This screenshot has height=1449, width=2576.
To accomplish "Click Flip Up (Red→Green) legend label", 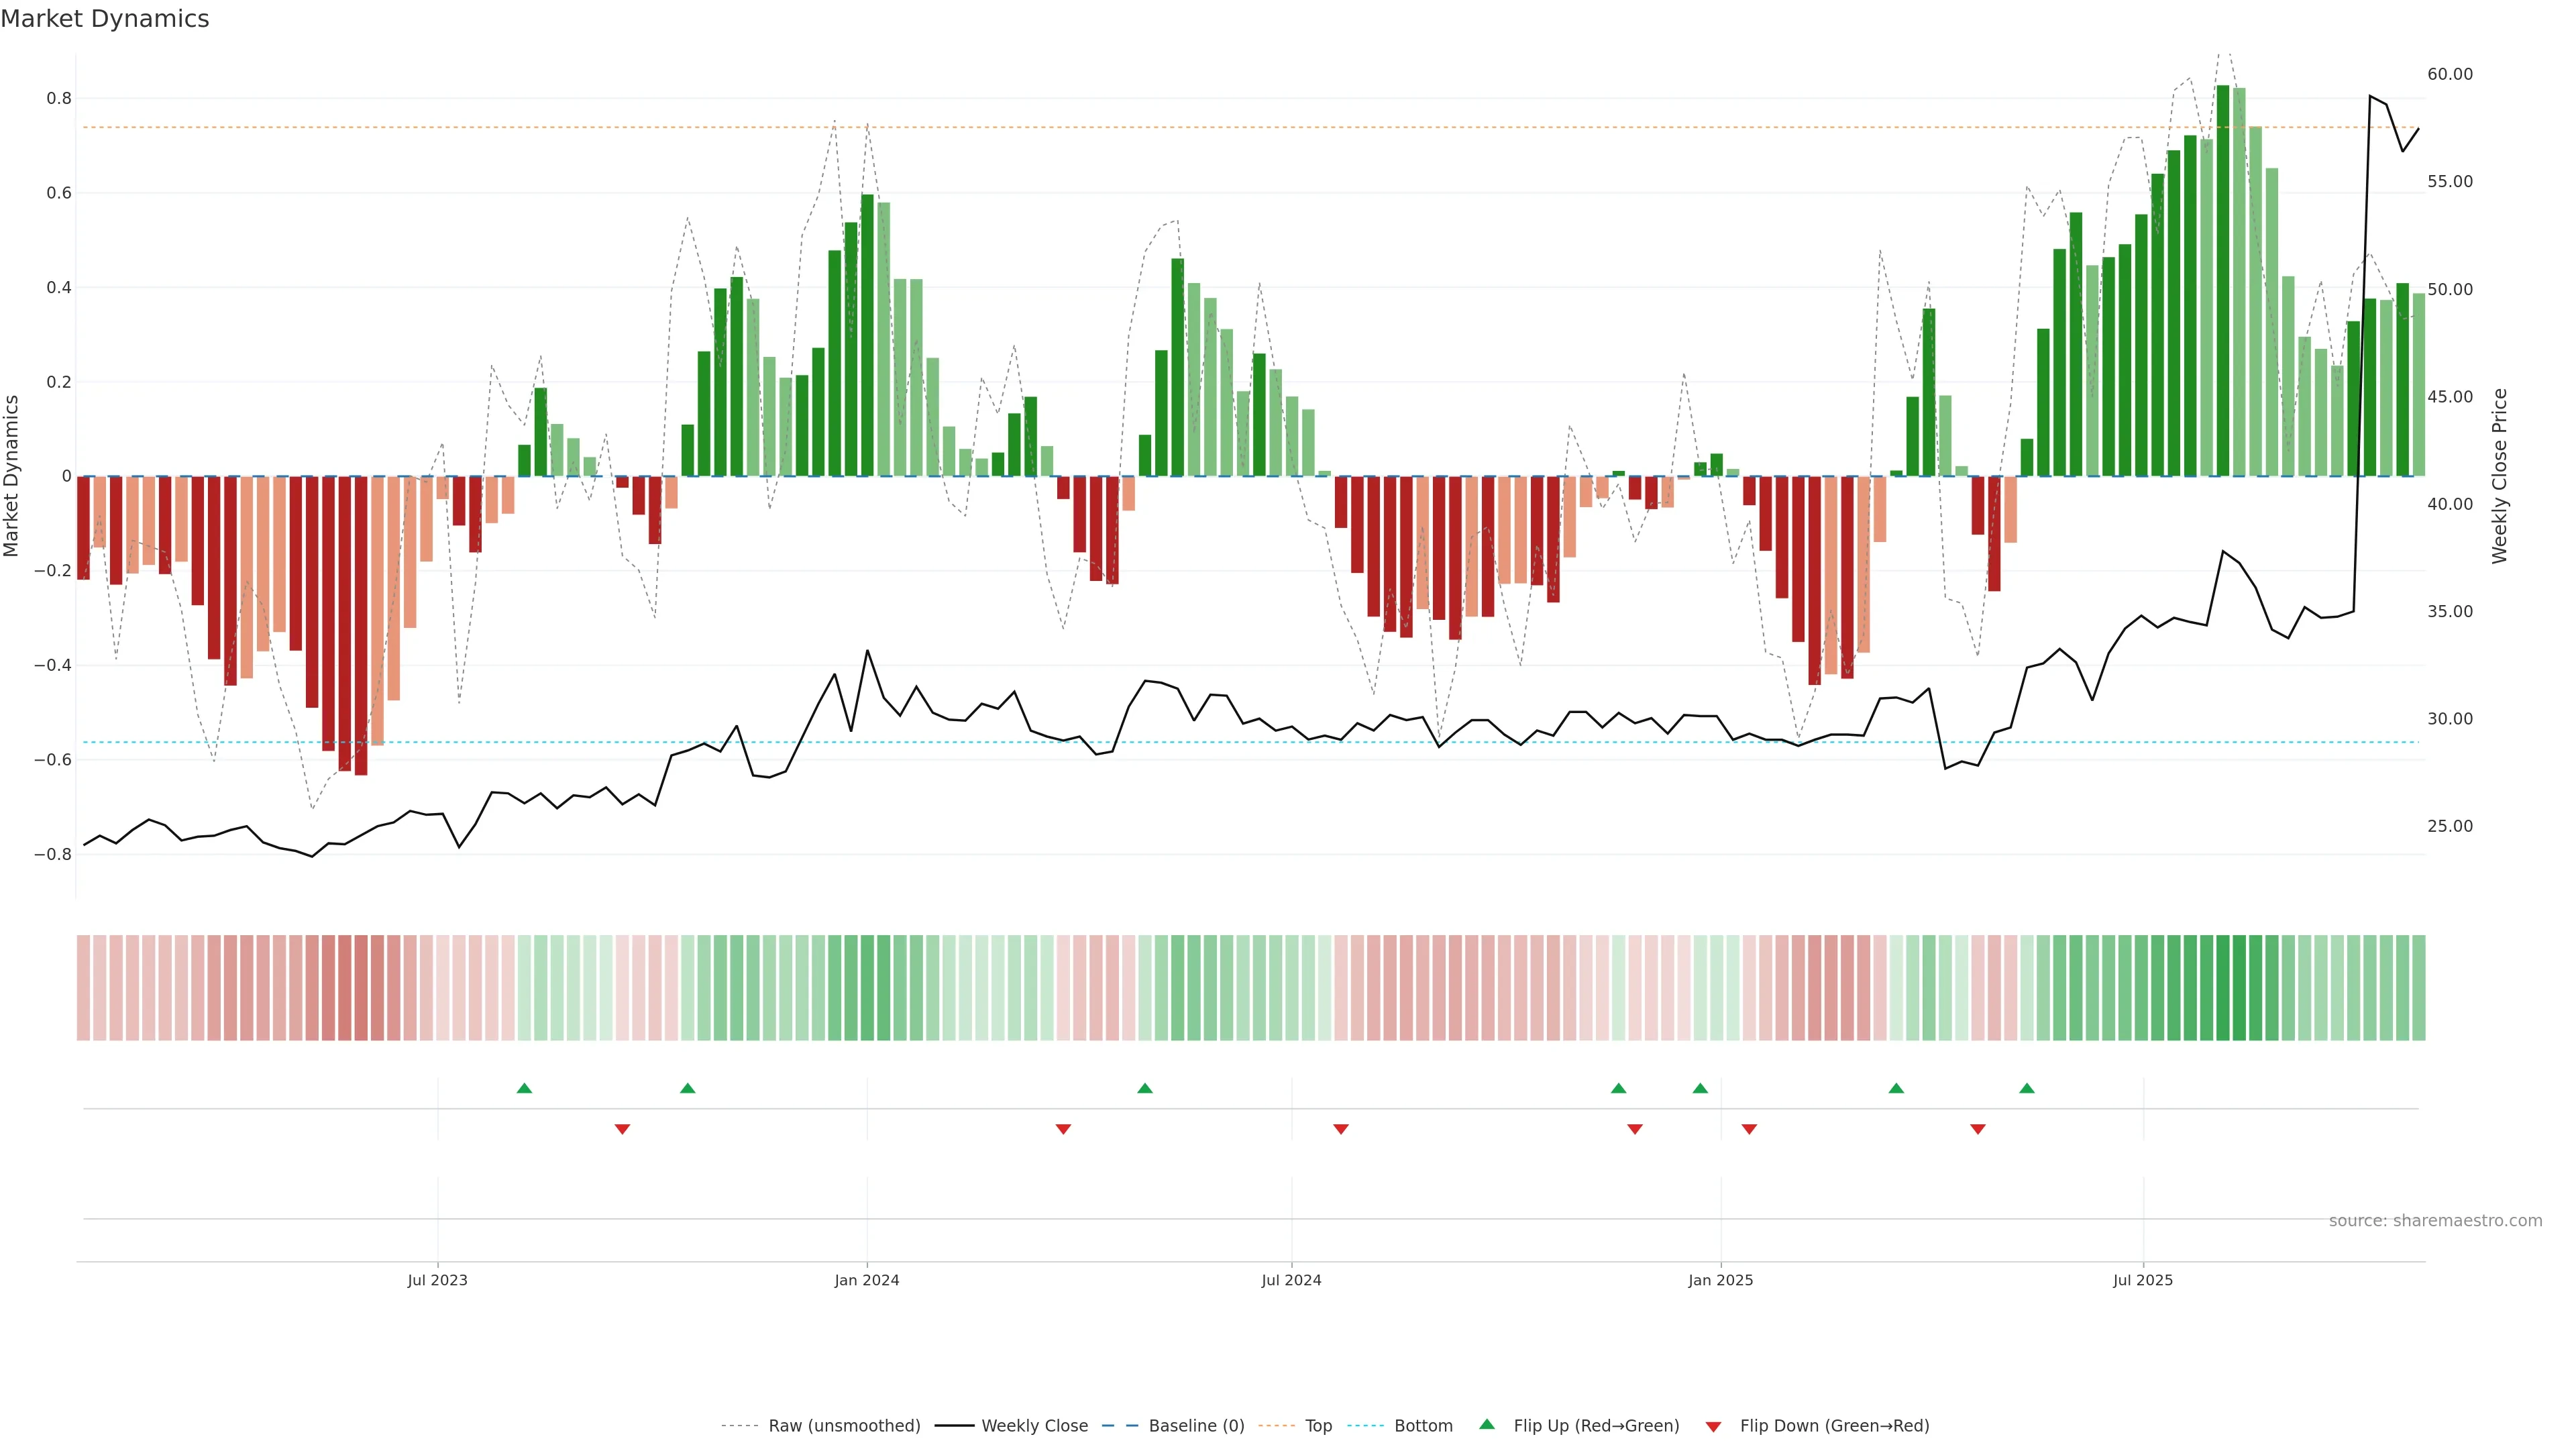I will click(1596, 1426).
